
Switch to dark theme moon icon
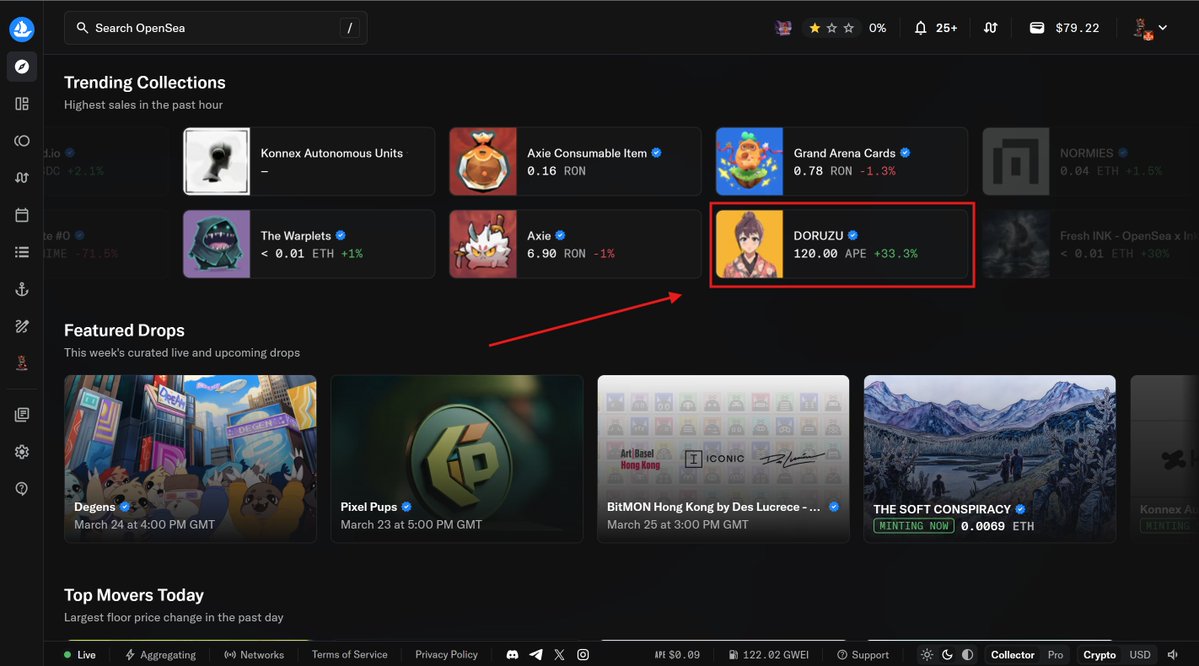click(947, 655)
